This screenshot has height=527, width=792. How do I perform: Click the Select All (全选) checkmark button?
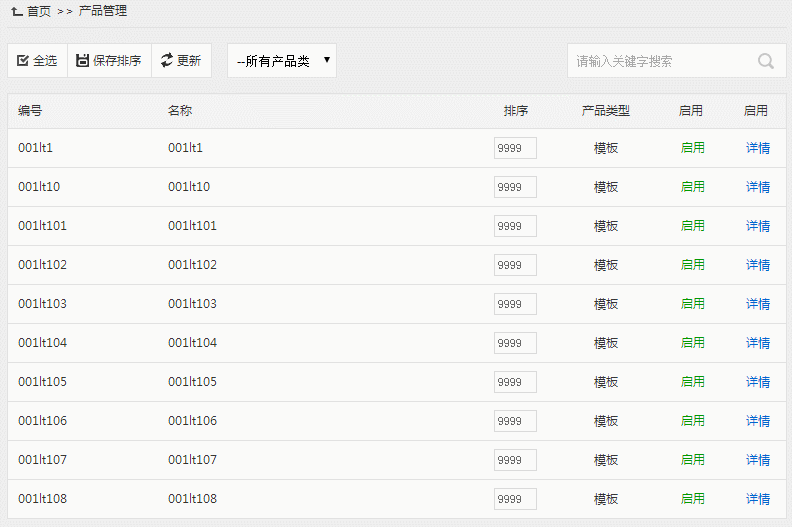(x=37, y=61)
